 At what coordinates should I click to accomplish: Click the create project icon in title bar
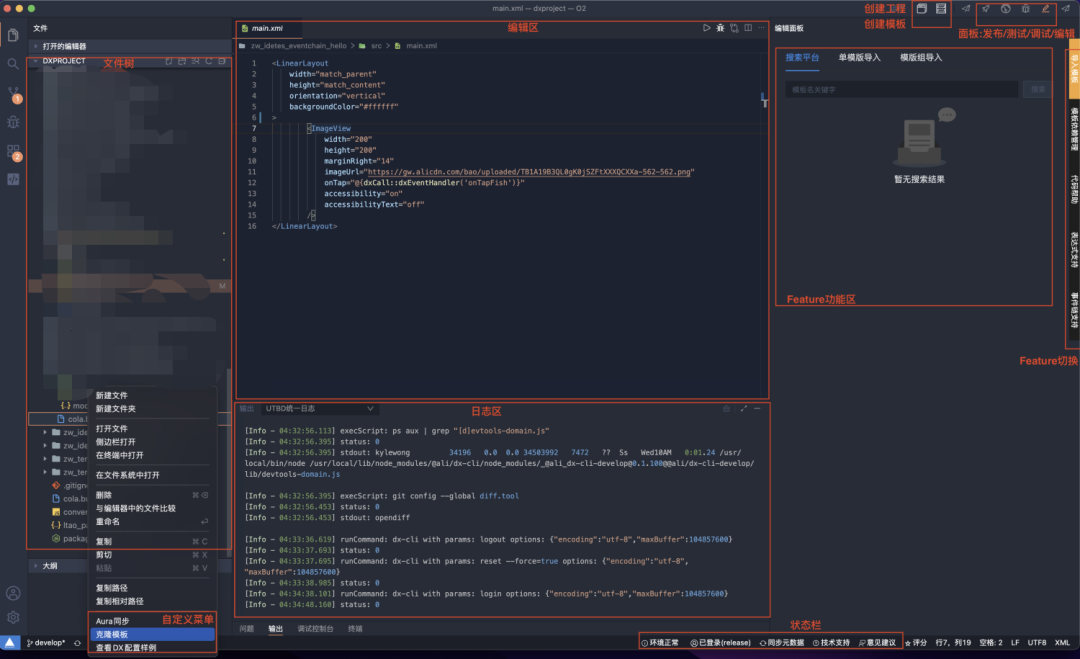tap(922, 9)
